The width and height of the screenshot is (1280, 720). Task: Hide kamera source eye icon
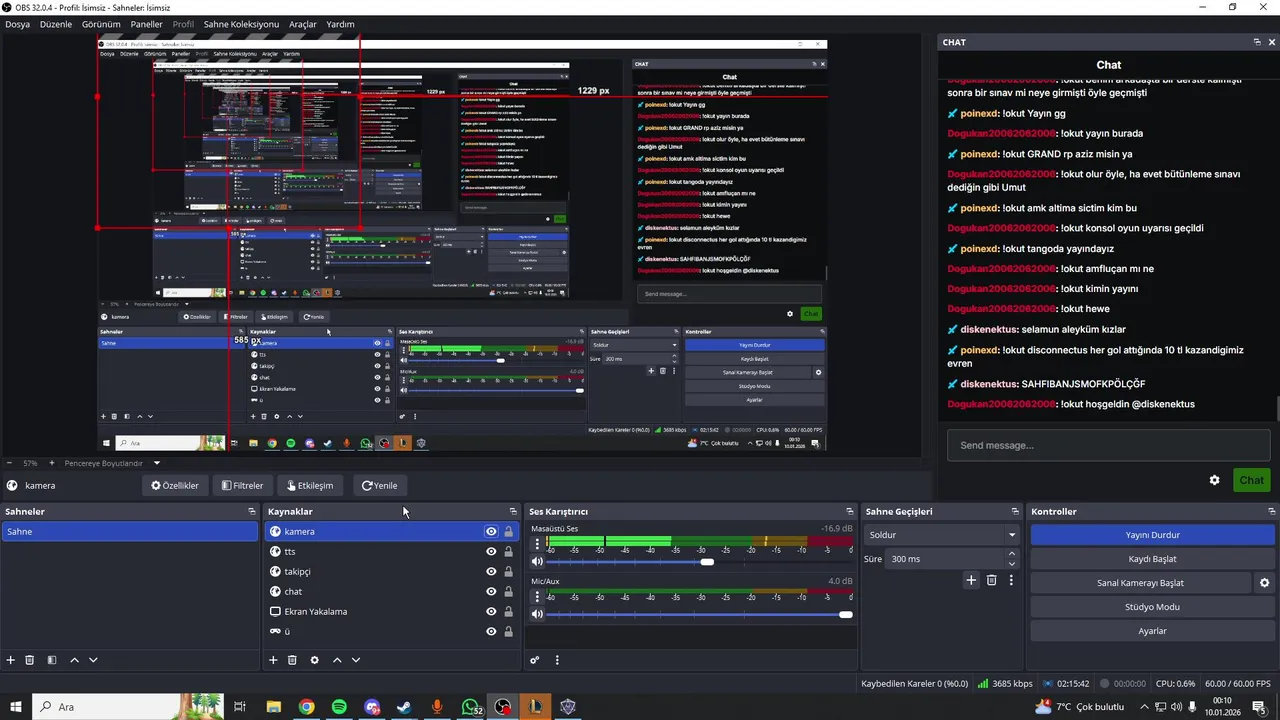click(491, 532)
